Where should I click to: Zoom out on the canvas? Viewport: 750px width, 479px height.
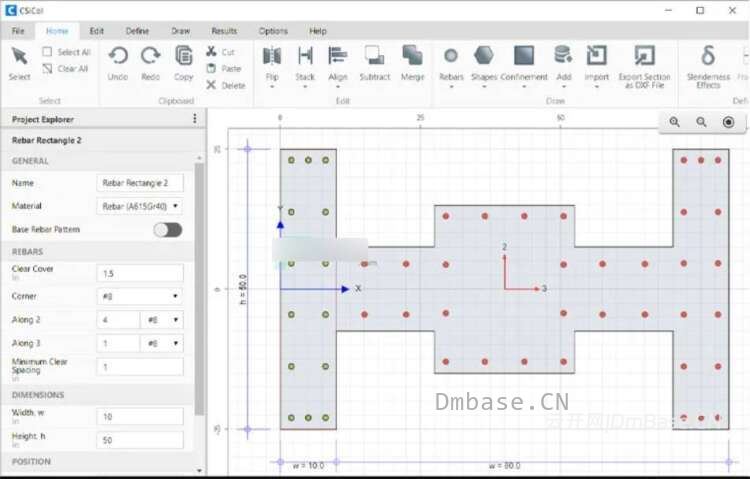click(701, 122)
